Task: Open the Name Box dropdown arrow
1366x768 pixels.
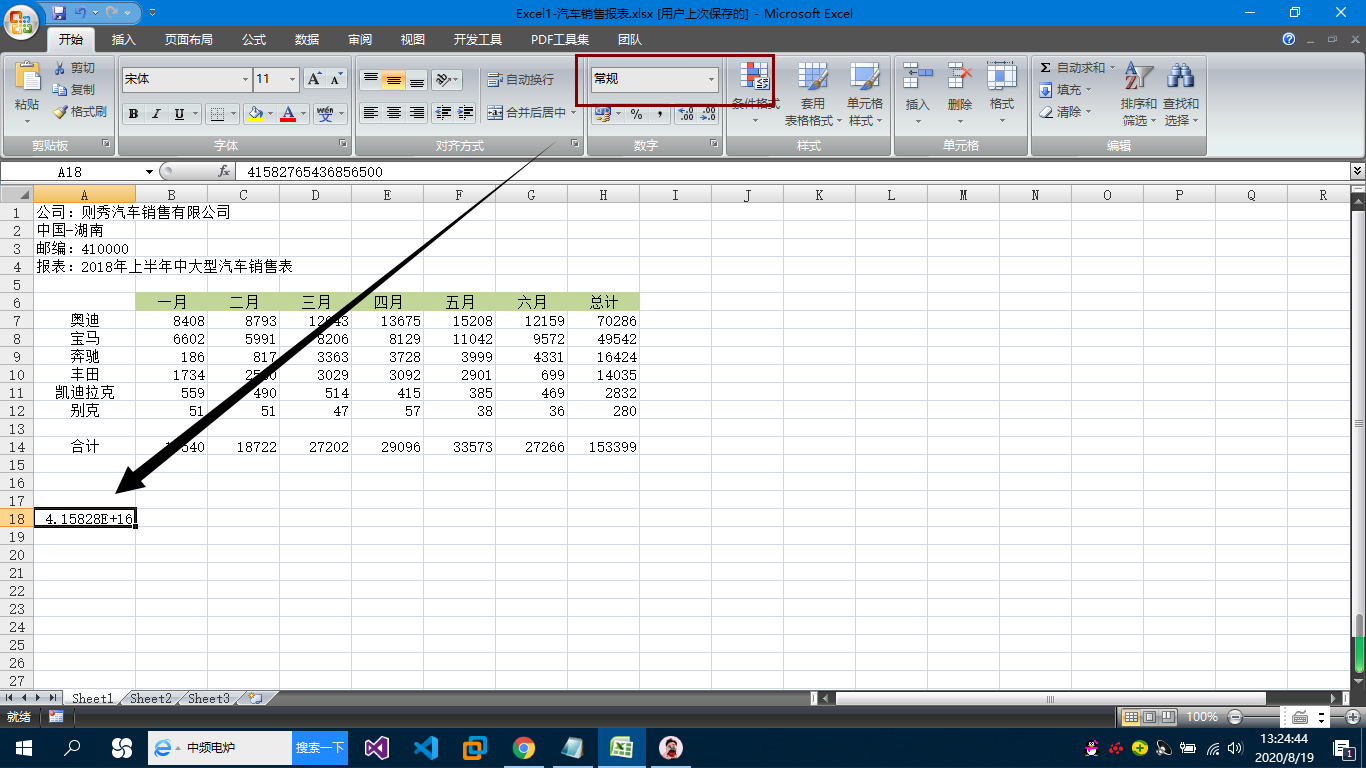Action: pos(149,172)
